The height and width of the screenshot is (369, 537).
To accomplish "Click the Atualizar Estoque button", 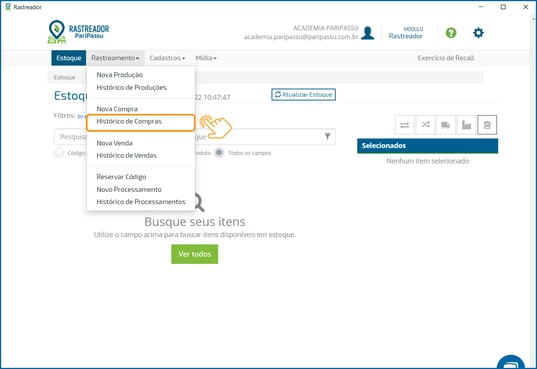I will click(x=303, y=95).
